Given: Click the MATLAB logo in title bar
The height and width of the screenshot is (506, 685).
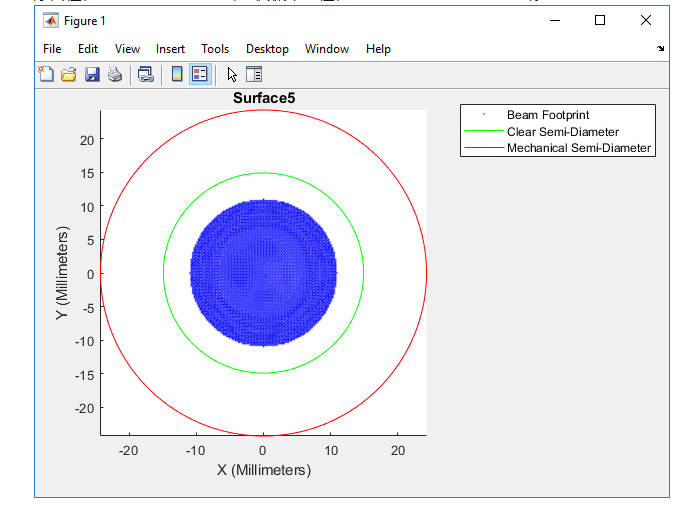Looking at the screenshot, I should (51, 20).
